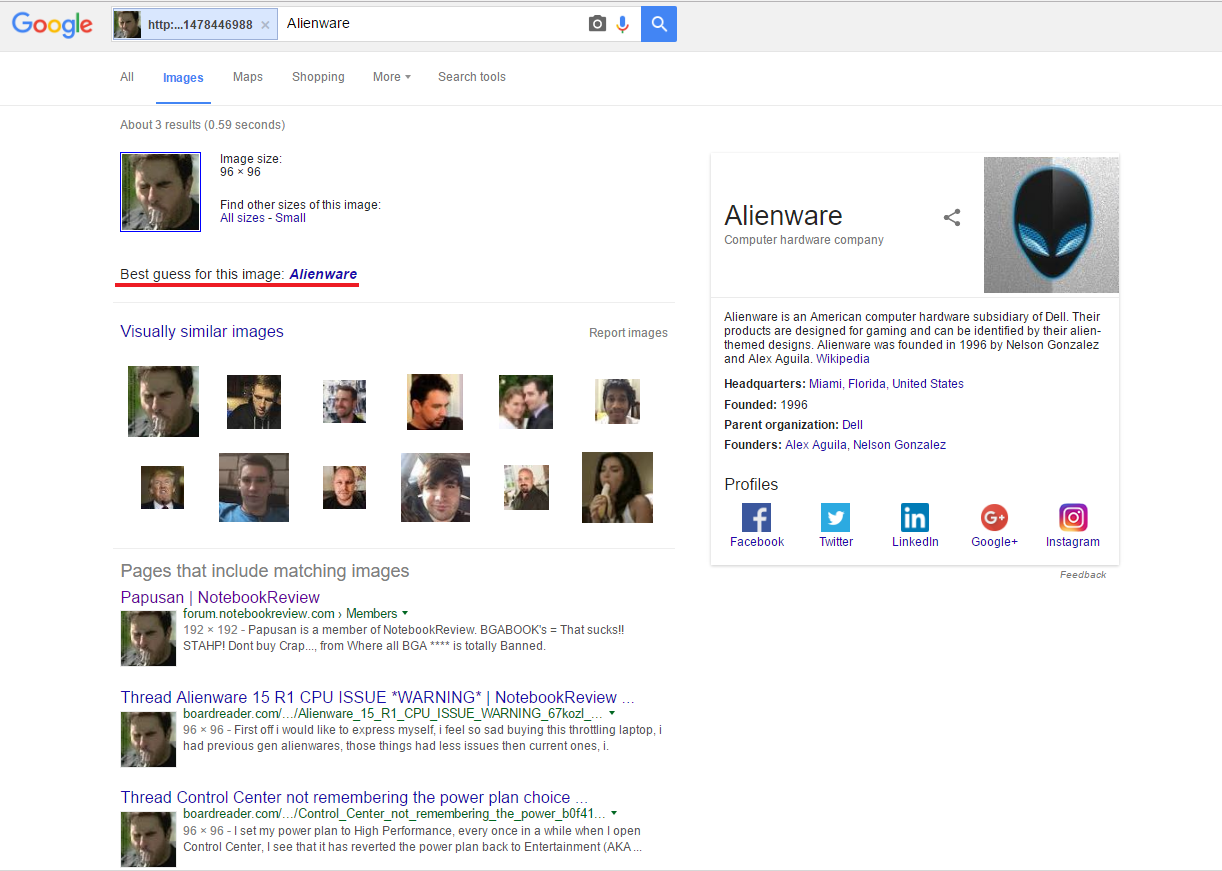Expand options arrow for Alienware_15_R1_CPU_ISSUE boardreader URL
Viewport: 1222px width, 871px height.
point(612,714)
